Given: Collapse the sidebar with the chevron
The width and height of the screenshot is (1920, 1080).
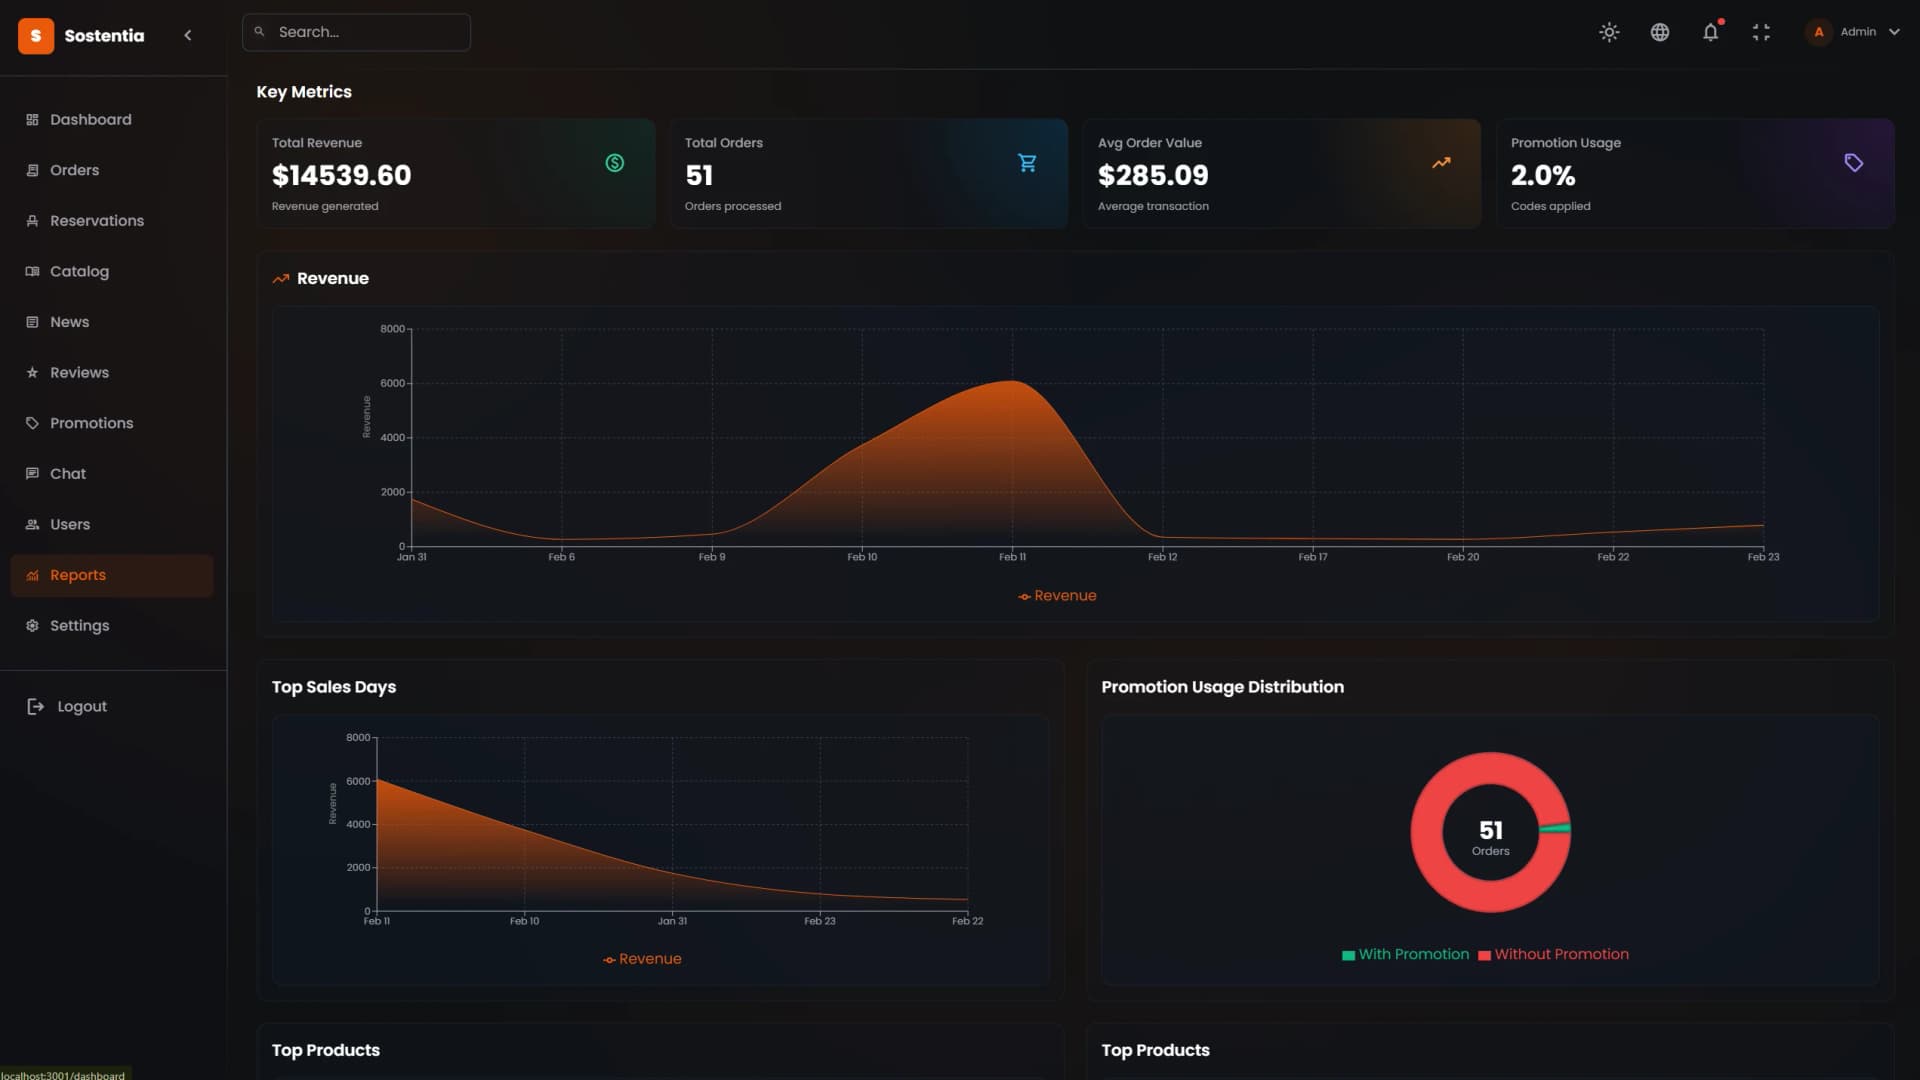Looking at the screenshot, I should pos(188,34).
